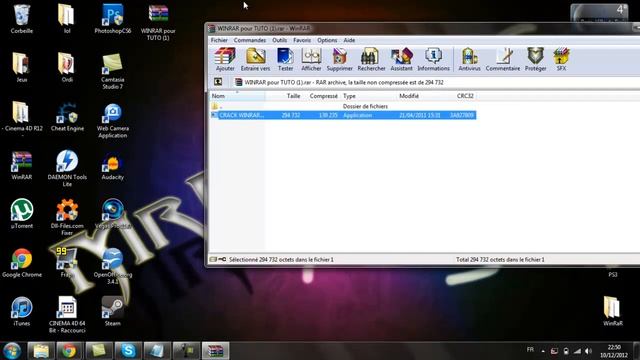The height and width of the screenshot is (360, 640).
Task: Open the Commandes menu
Action: click(x=250, y=40)
